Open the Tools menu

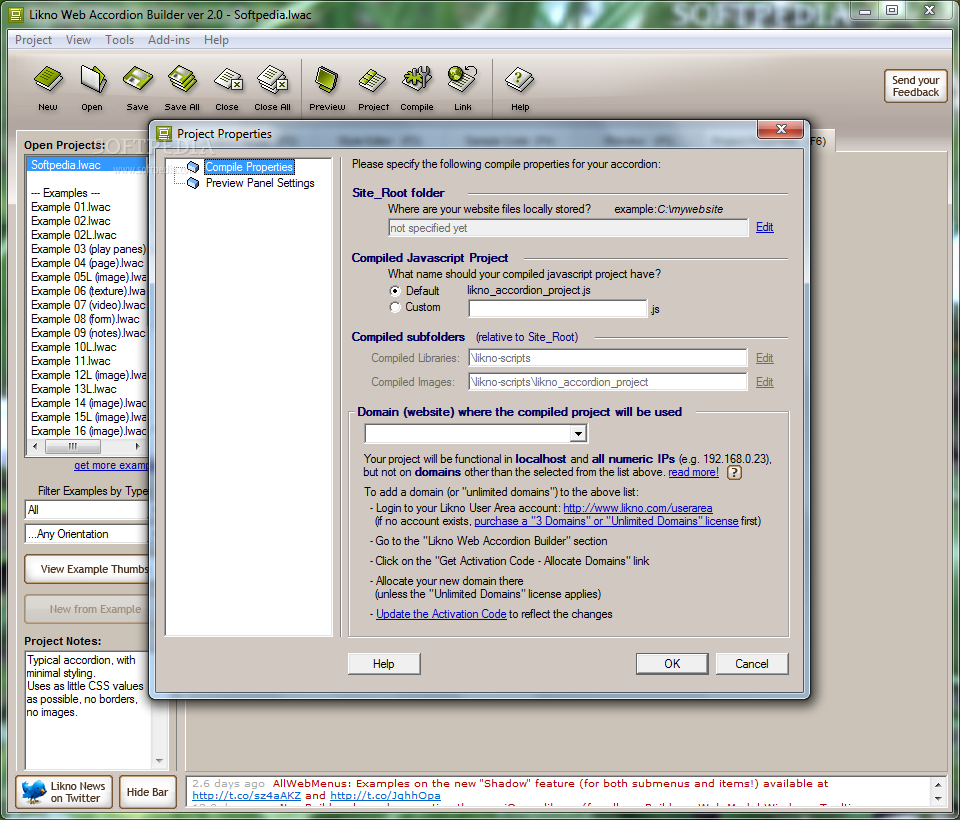point(119,40)
